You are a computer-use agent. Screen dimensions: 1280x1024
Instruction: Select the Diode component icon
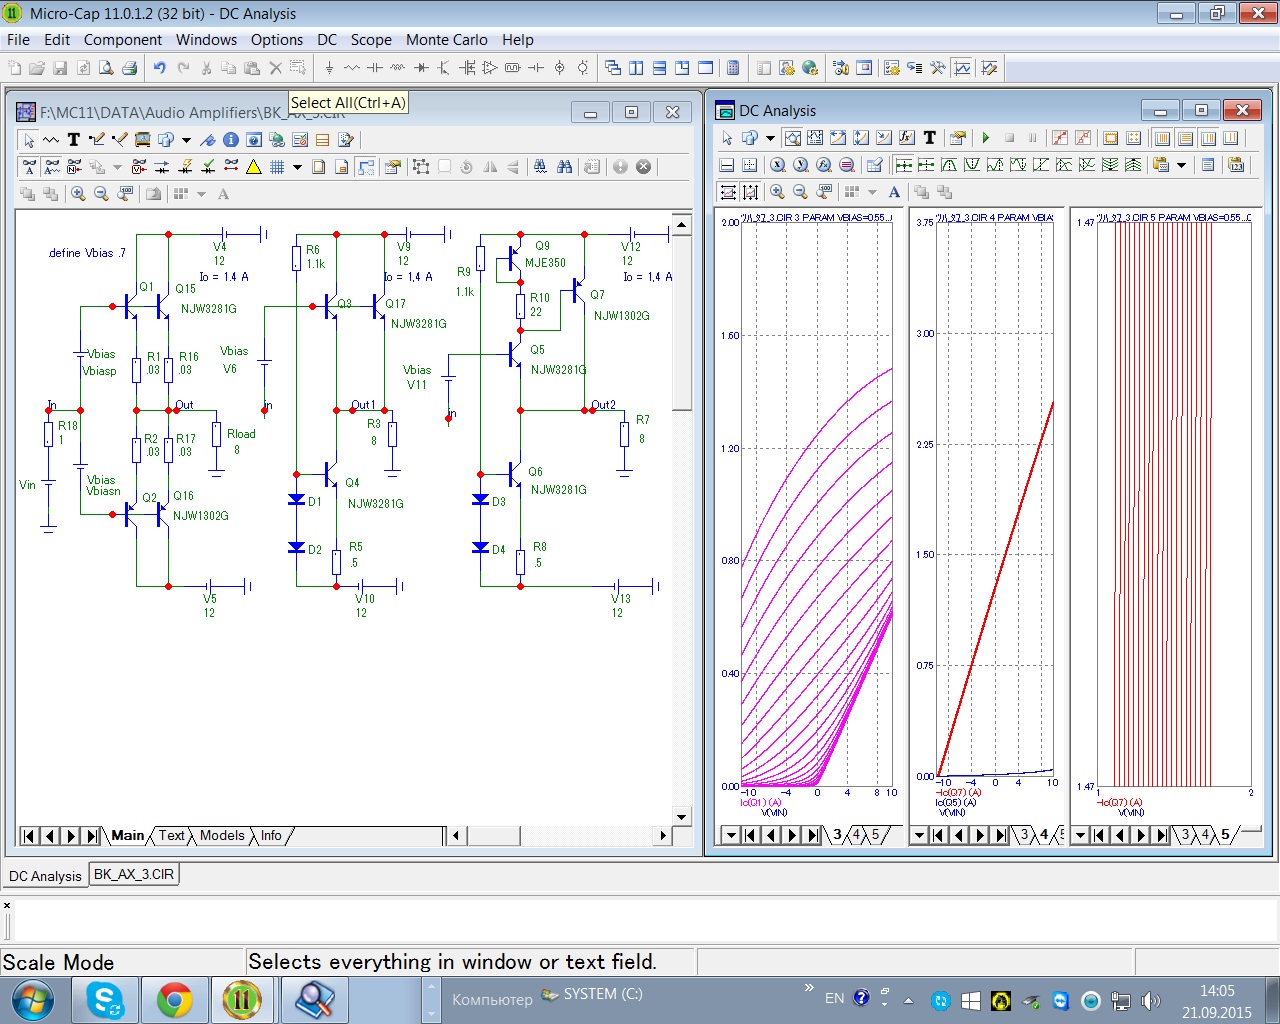421,68
